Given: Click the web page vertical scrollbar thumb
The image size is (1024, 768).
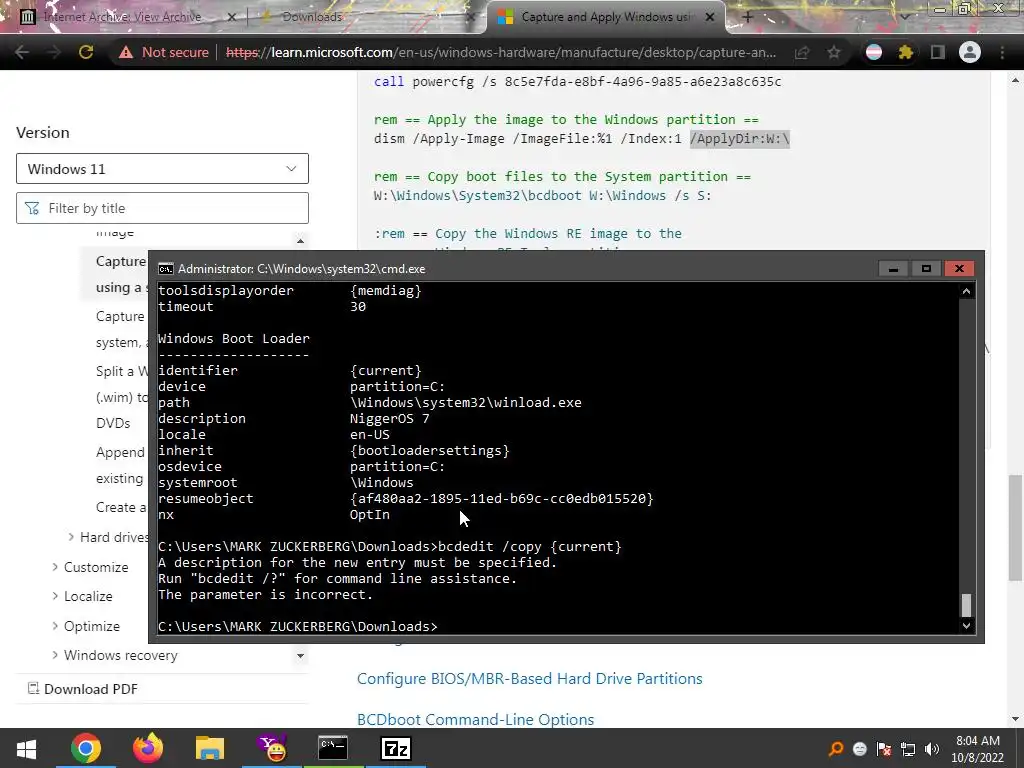Looking at the screenshot, I should [1015, 528].
